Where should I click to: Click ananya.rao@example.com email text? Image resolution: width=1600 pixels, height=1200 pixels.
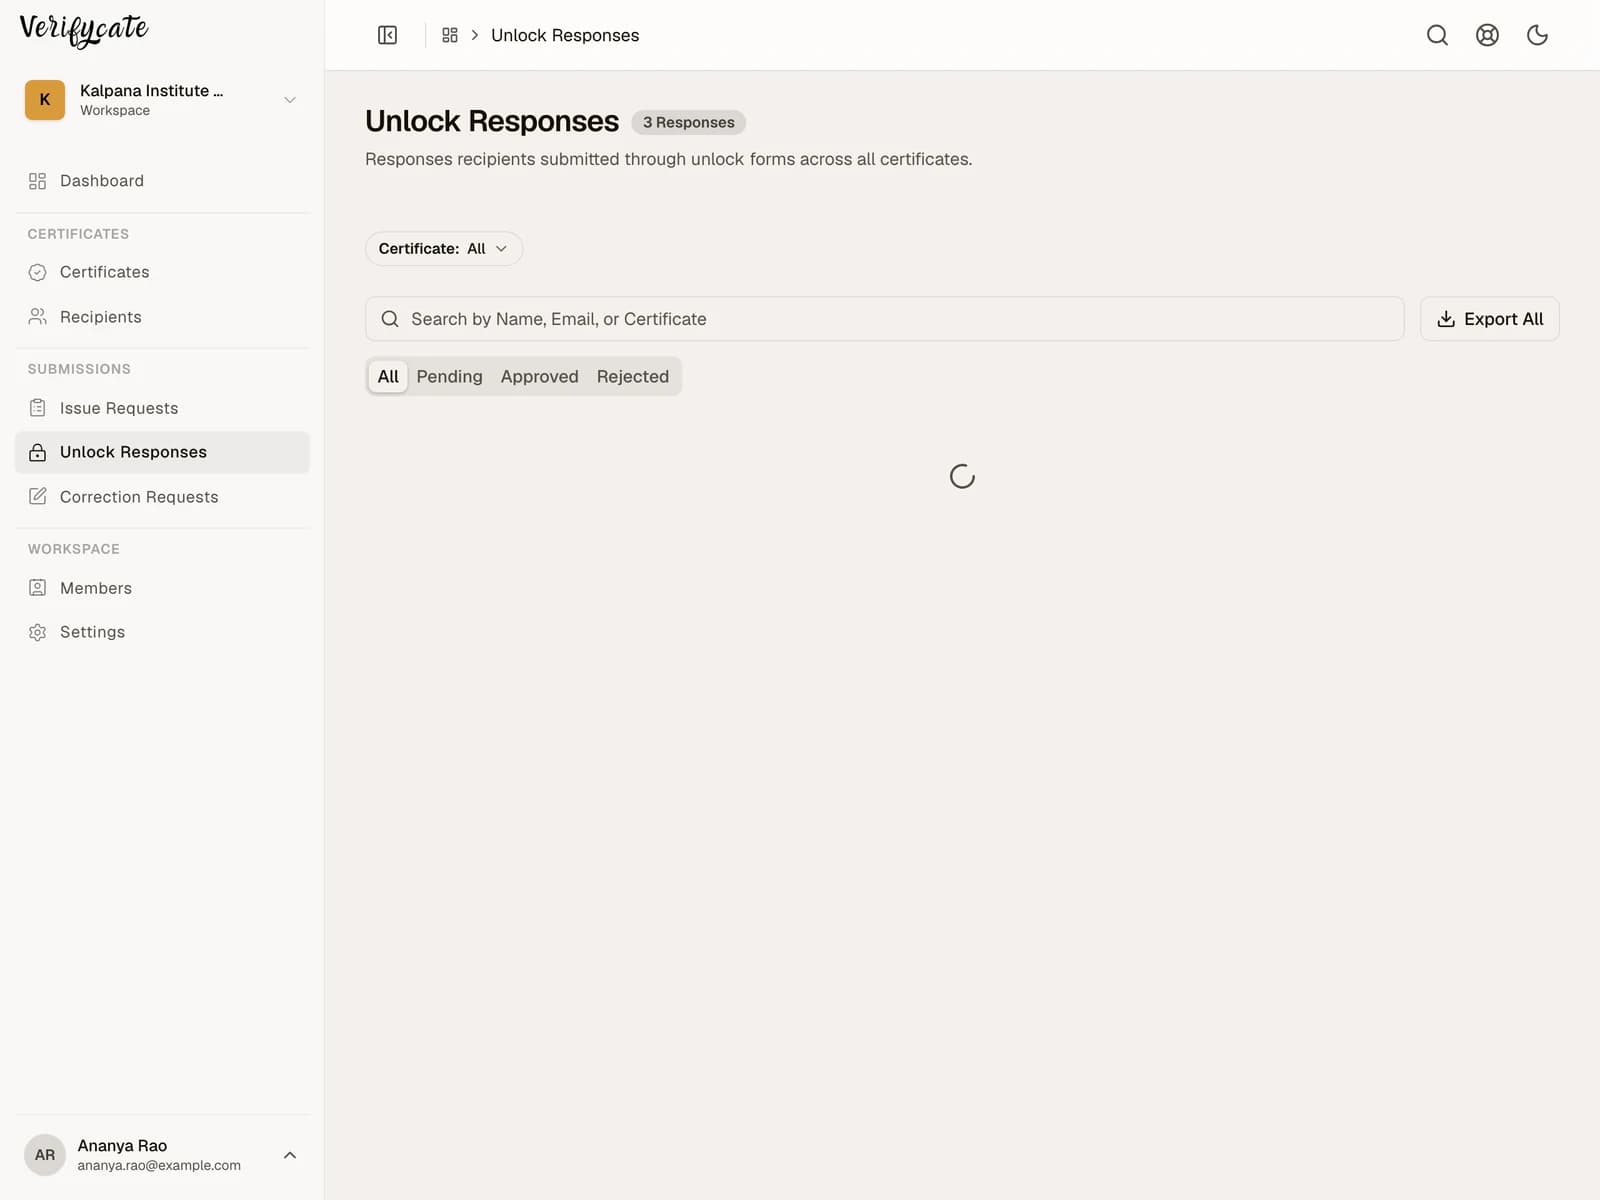159,1166
